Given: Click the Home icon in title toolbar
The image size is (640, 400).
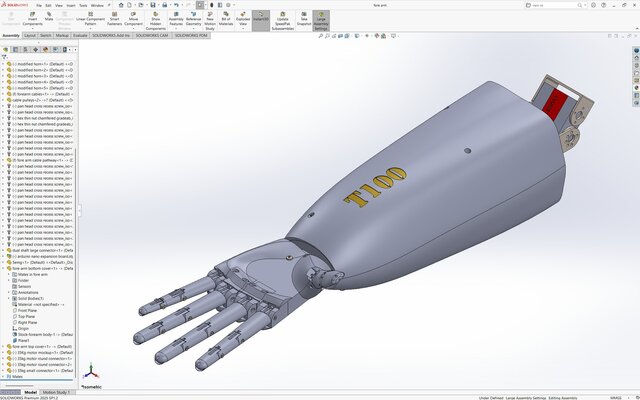Looking at the screenshot, I should coord(121,5).
